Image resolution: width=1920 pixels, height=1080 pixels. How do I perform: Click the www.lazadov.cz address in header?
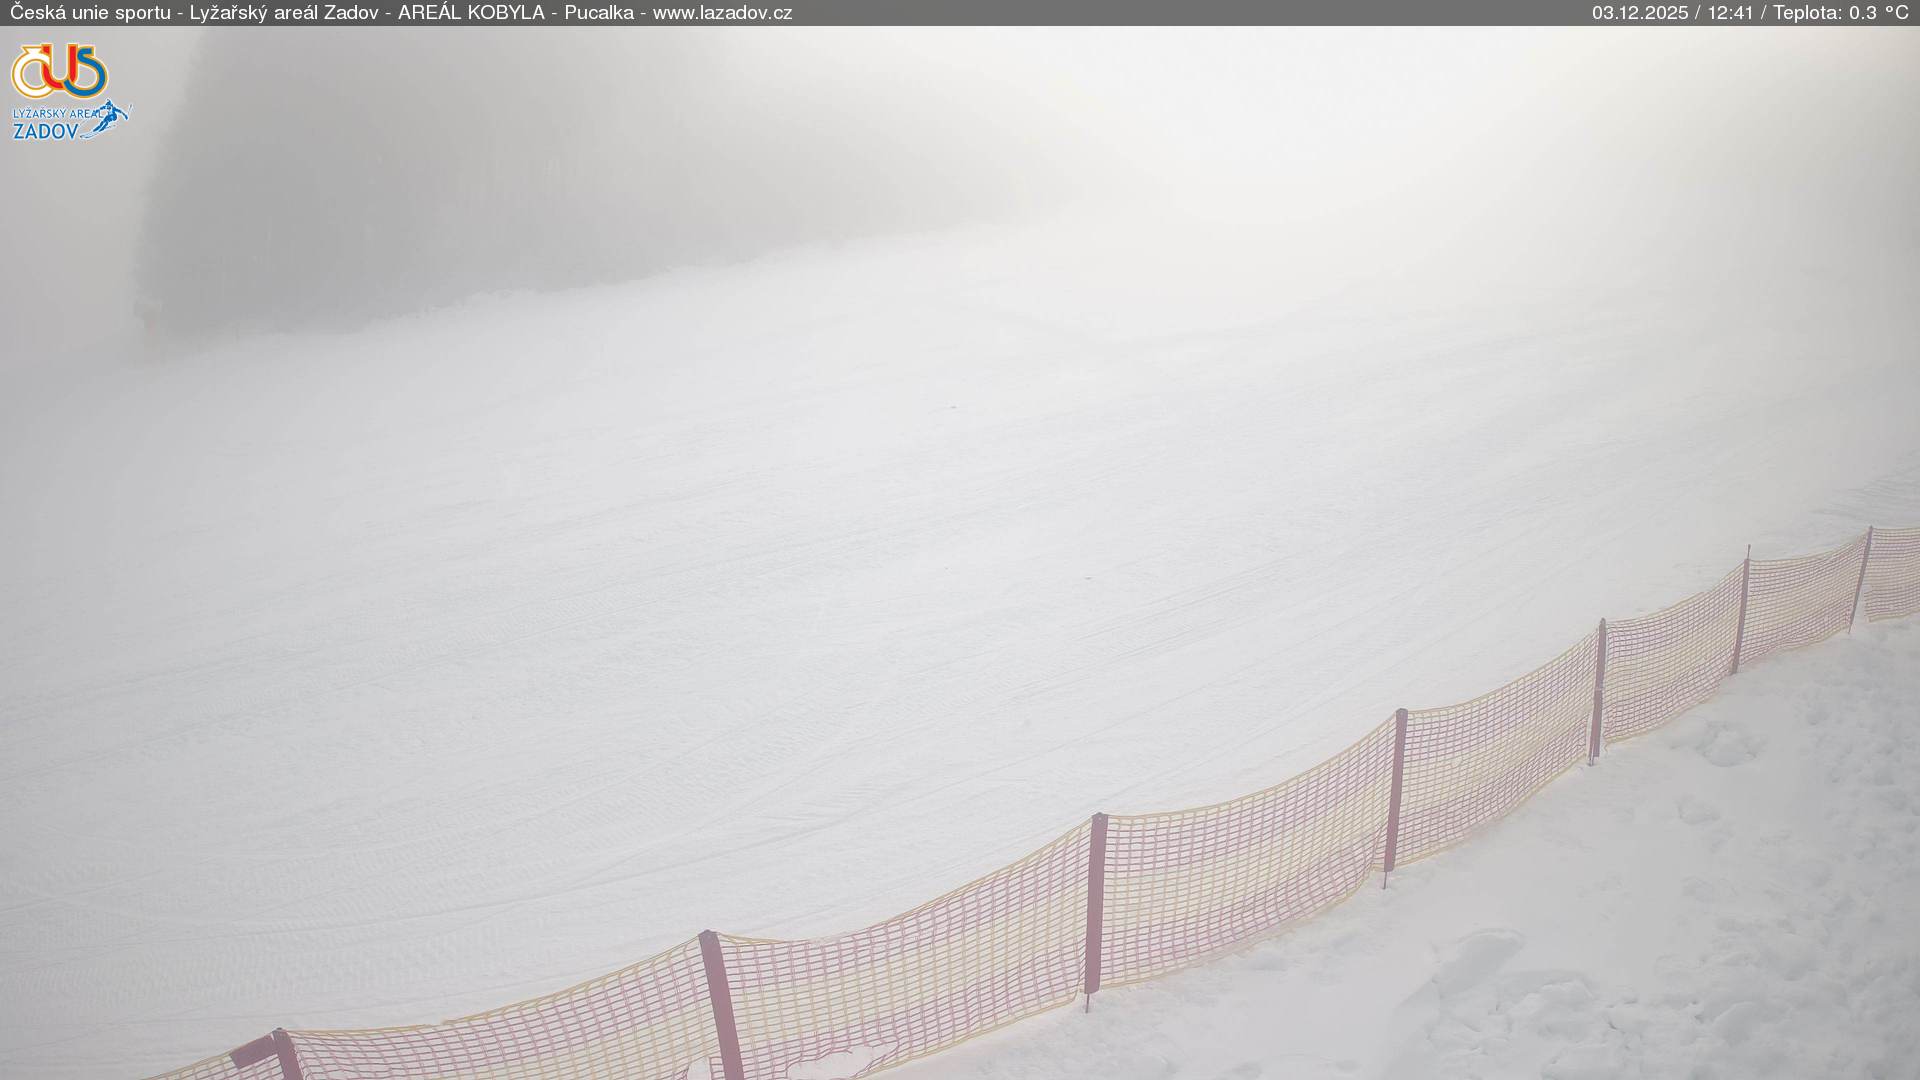722,13
